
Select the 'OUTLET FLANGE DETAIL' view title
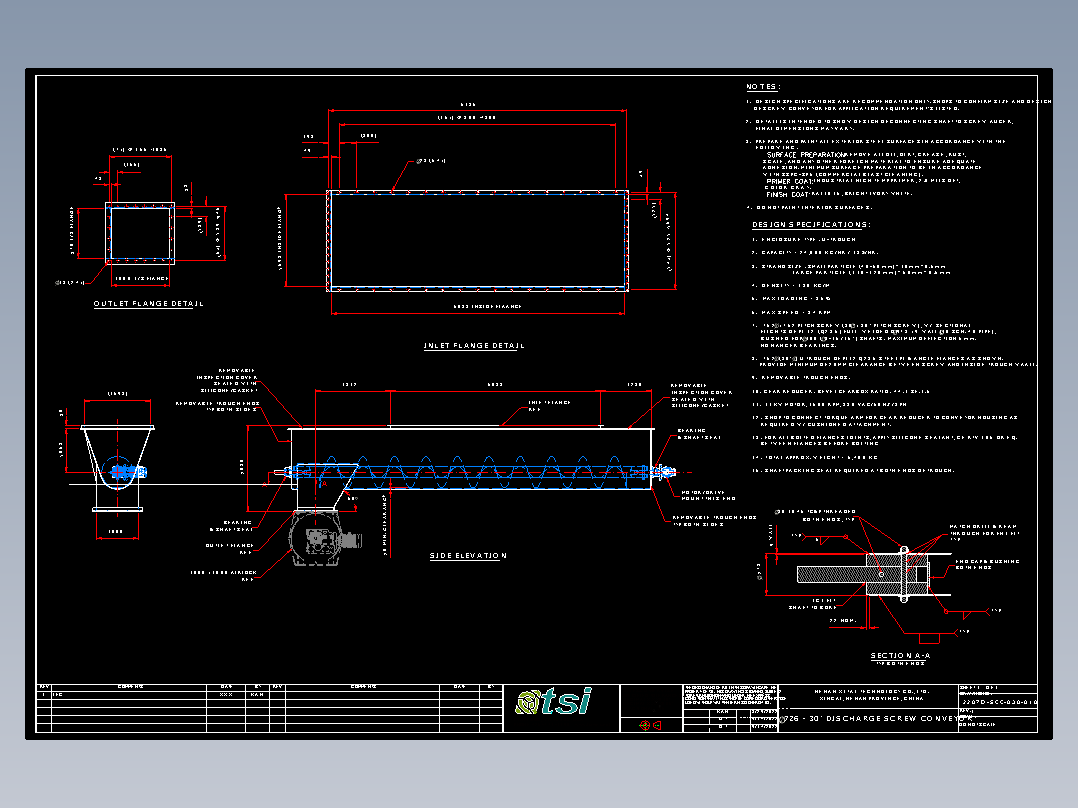click(148, 303)
